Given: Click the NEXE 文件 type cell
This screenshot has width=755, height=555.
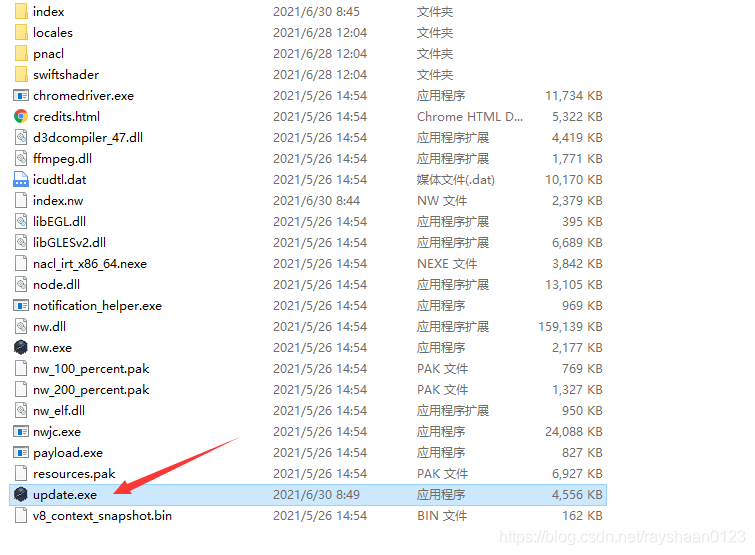Looking at the screenshot, I should 446,264.
